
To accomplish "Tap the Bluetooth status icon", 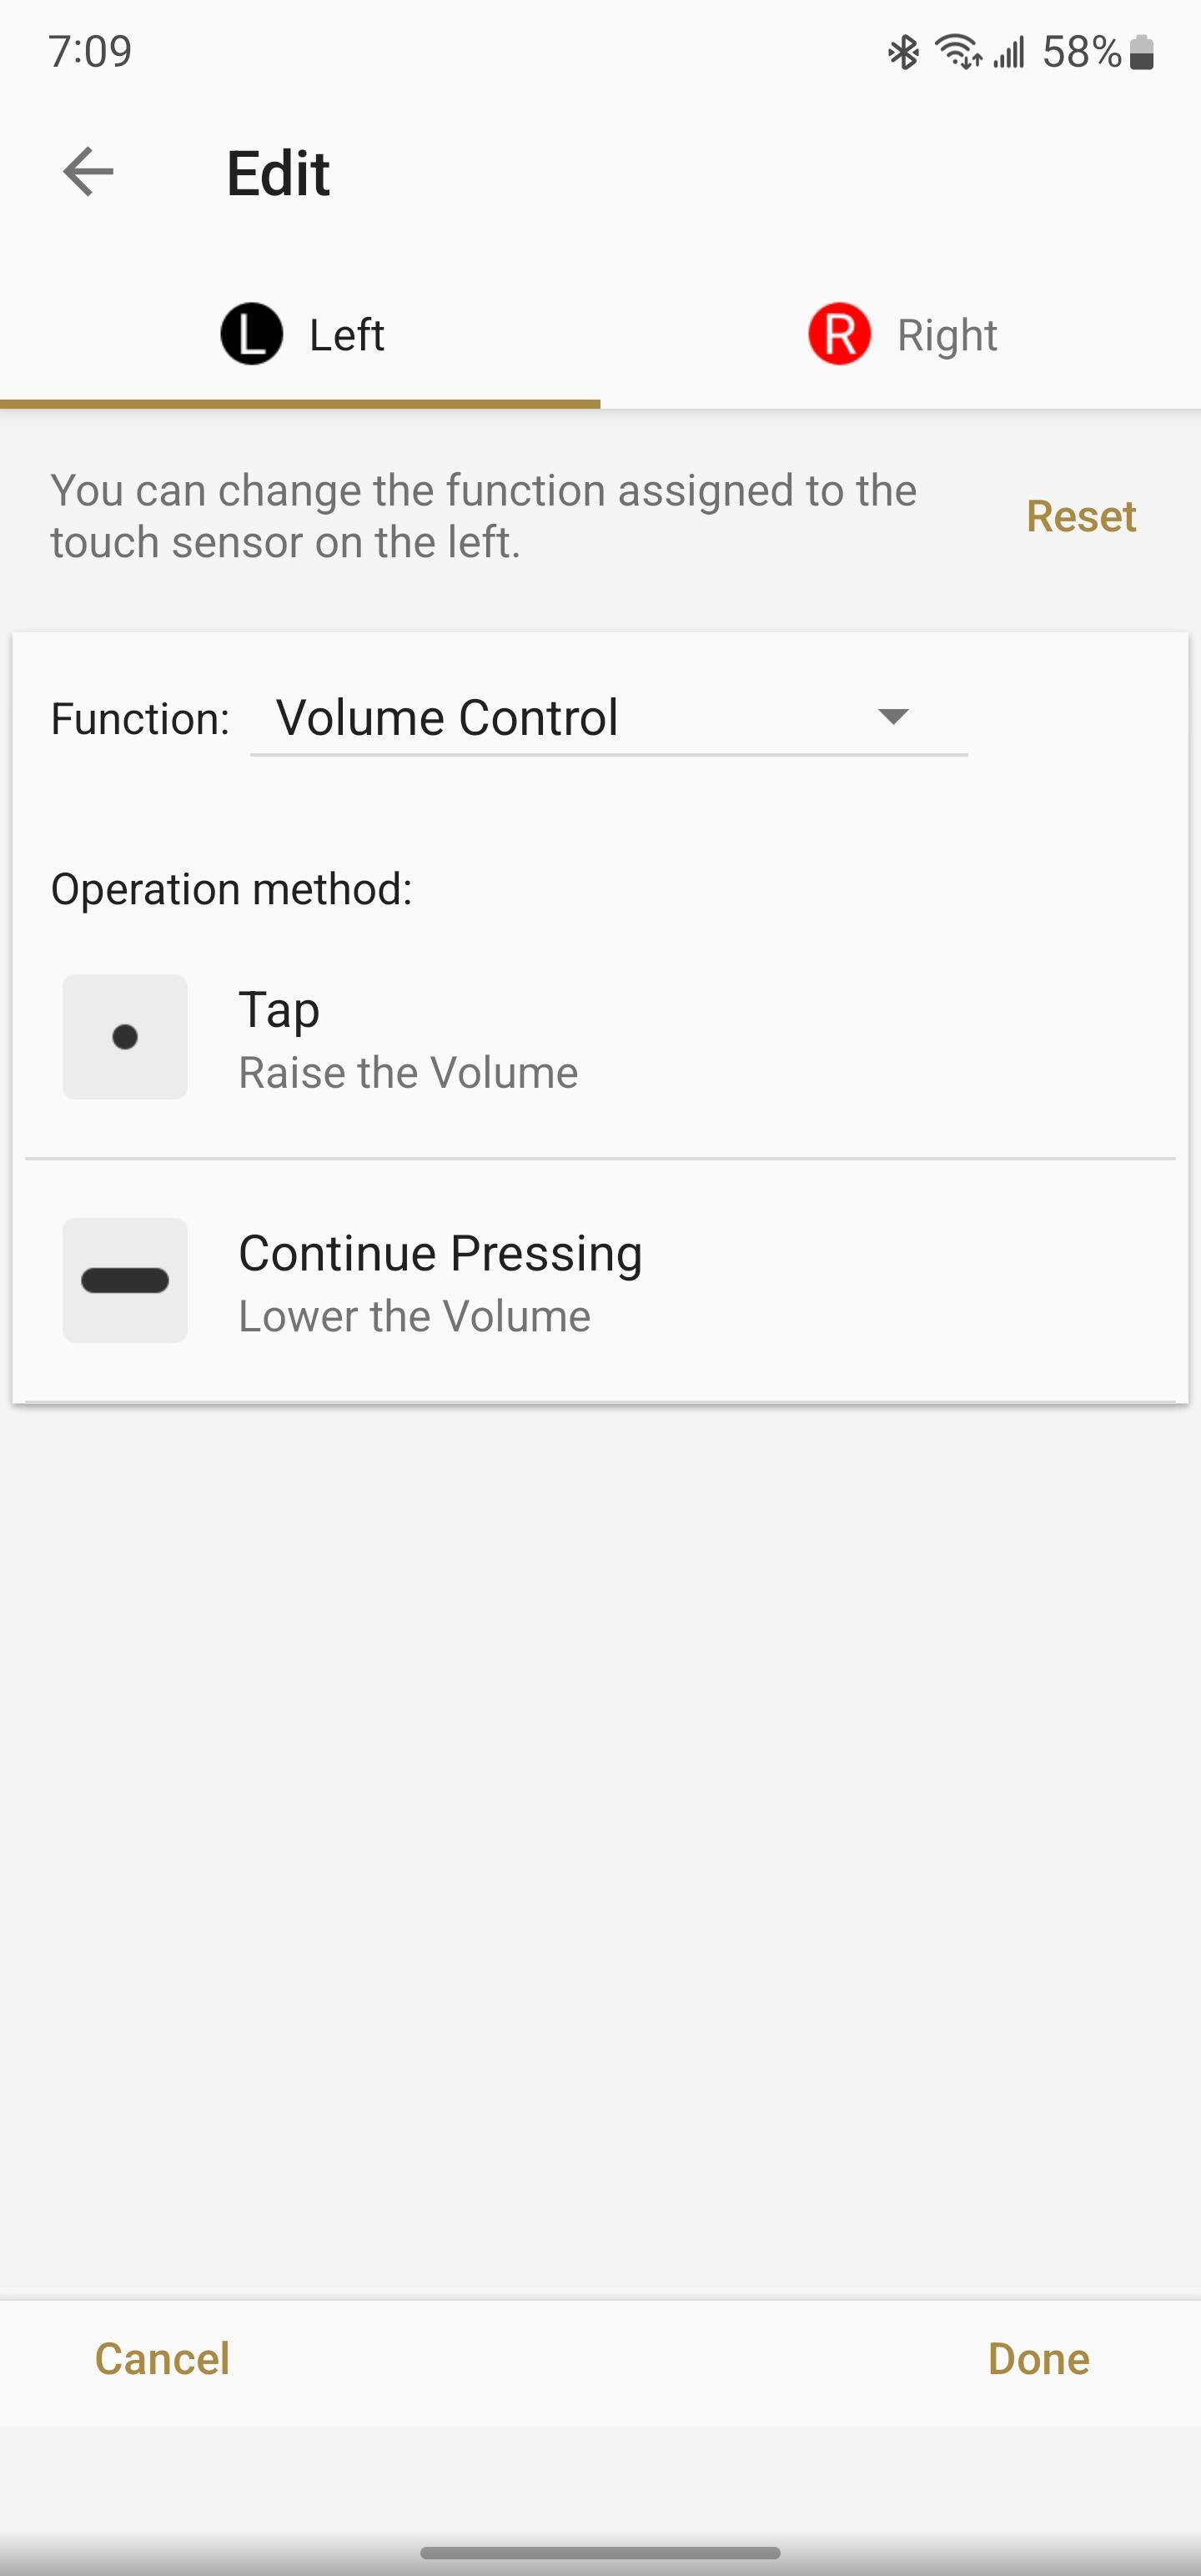I will pyautogui.click(x=903, y=52).
